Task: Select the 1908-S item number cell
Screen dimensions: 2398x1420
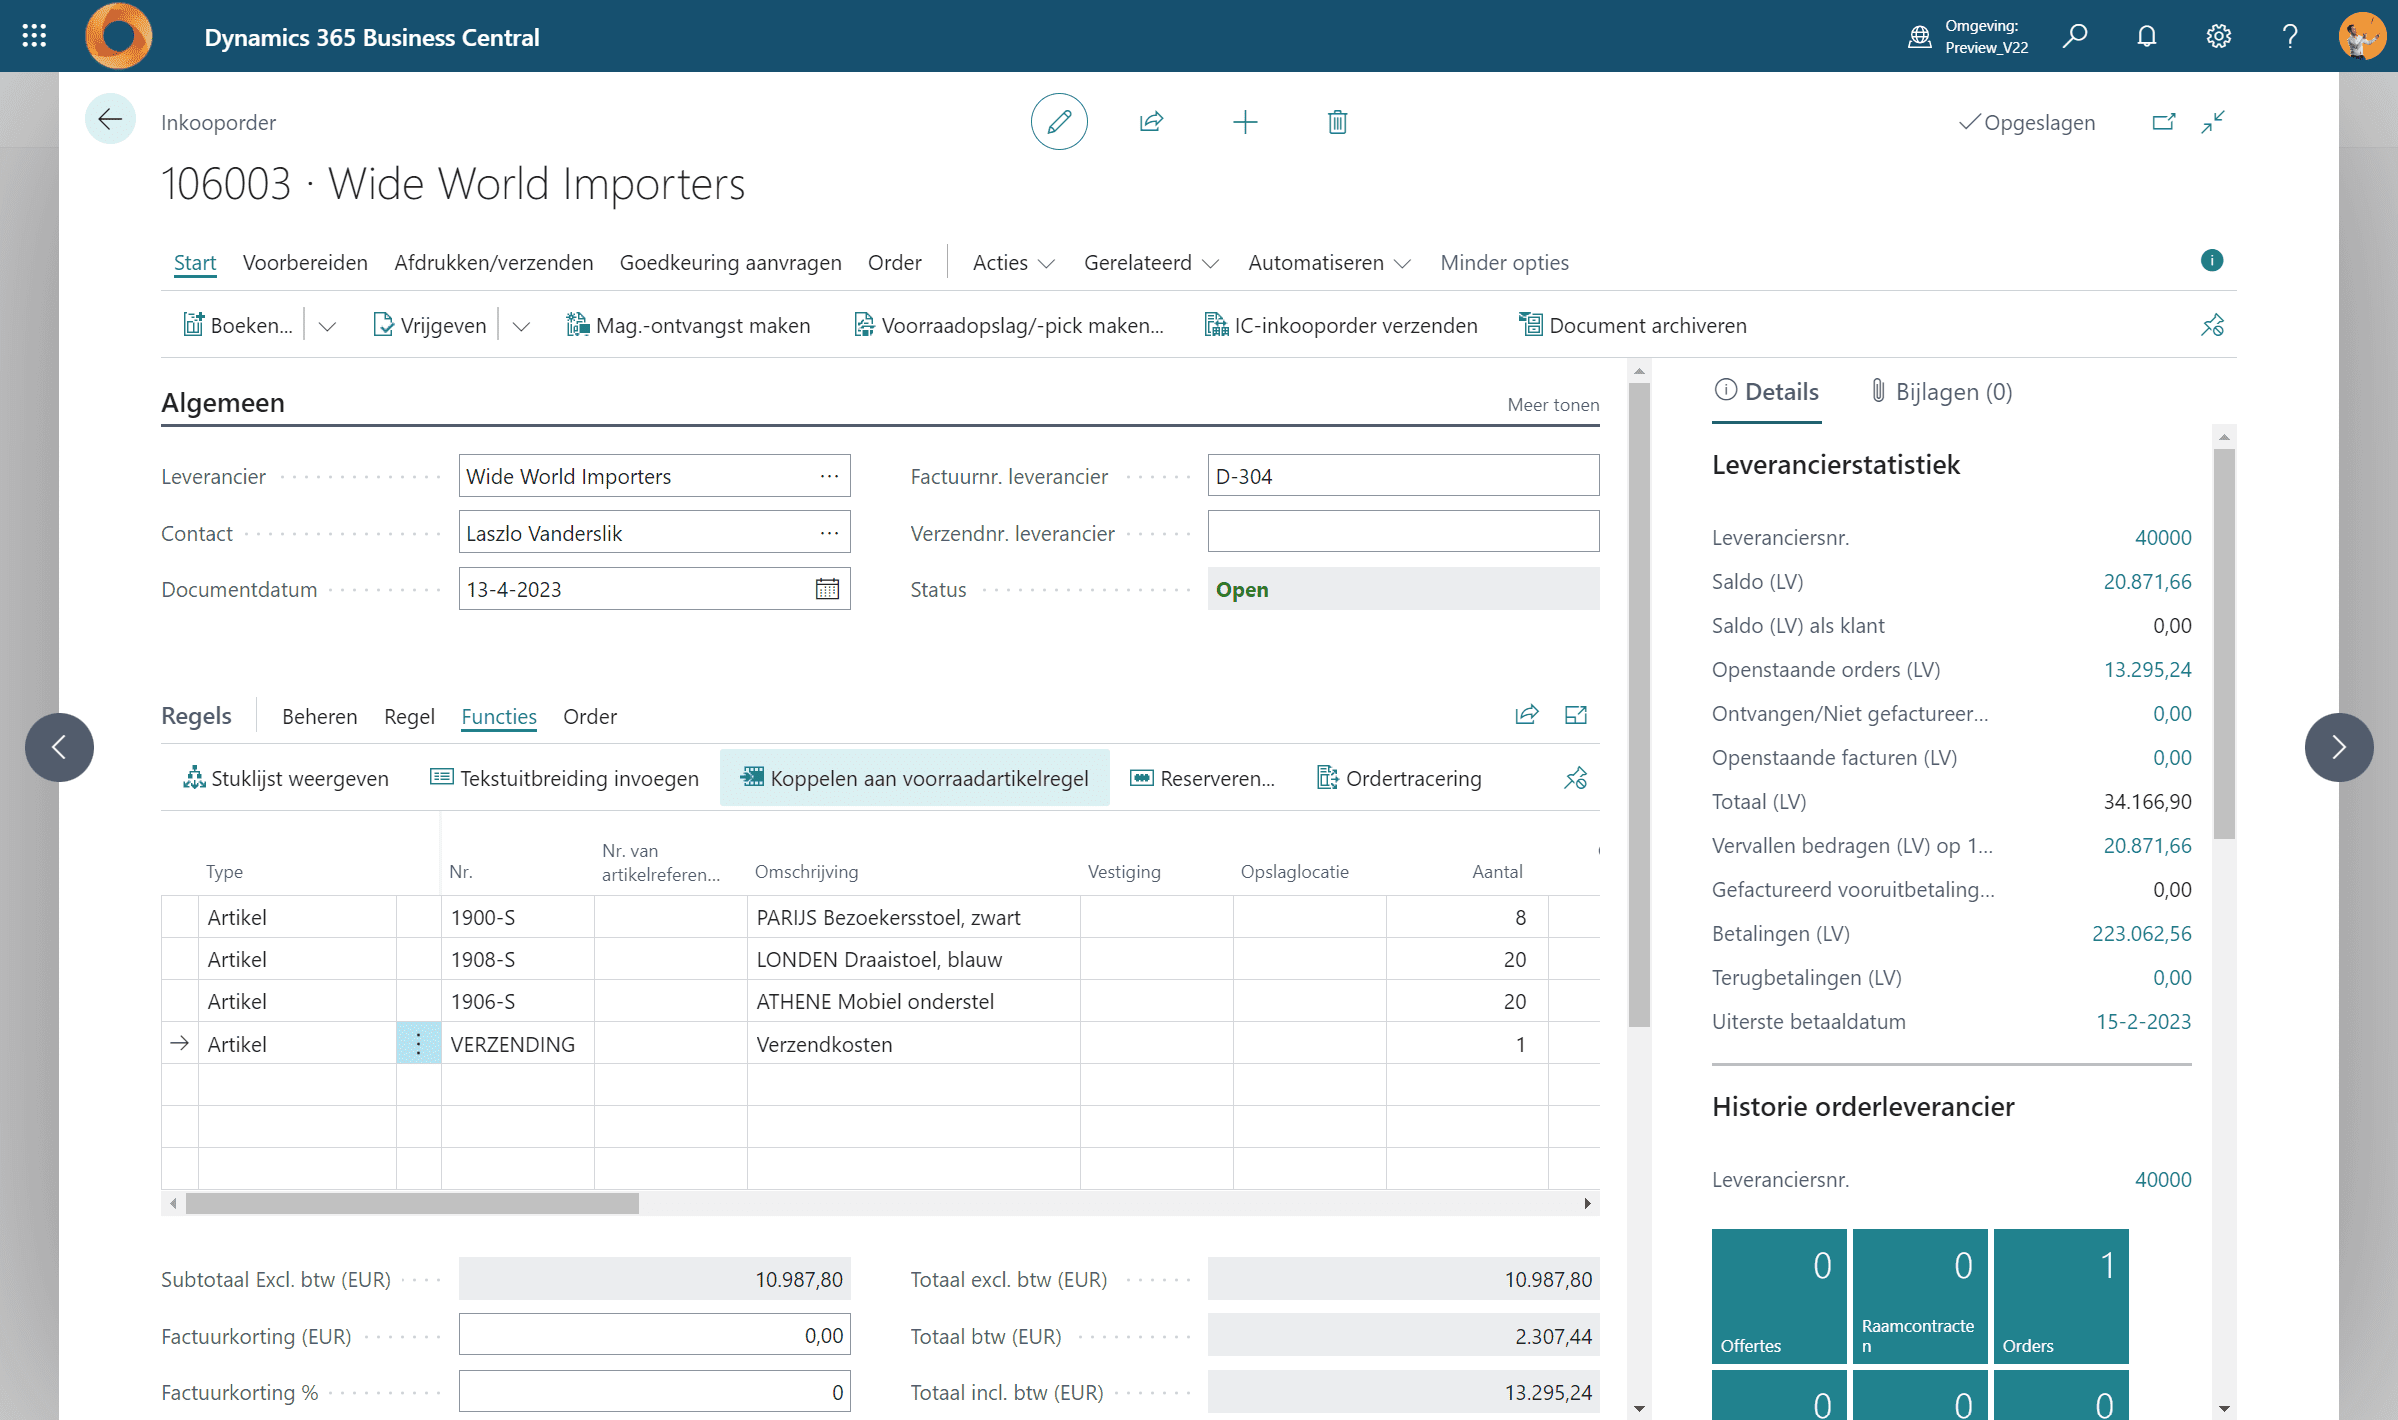Action: coord(518,960)
